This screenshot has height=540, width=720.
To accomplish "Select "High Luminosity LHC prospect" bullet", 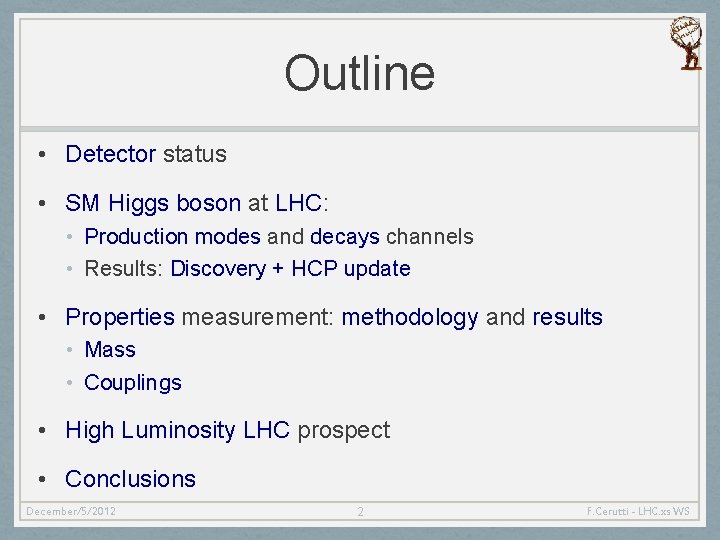I will 227,431.
